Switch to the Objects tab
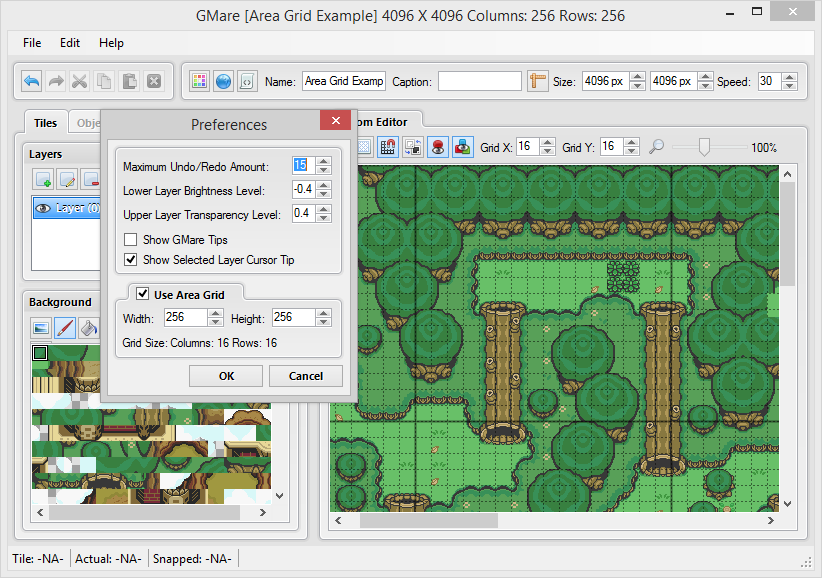 coord(85,123)
